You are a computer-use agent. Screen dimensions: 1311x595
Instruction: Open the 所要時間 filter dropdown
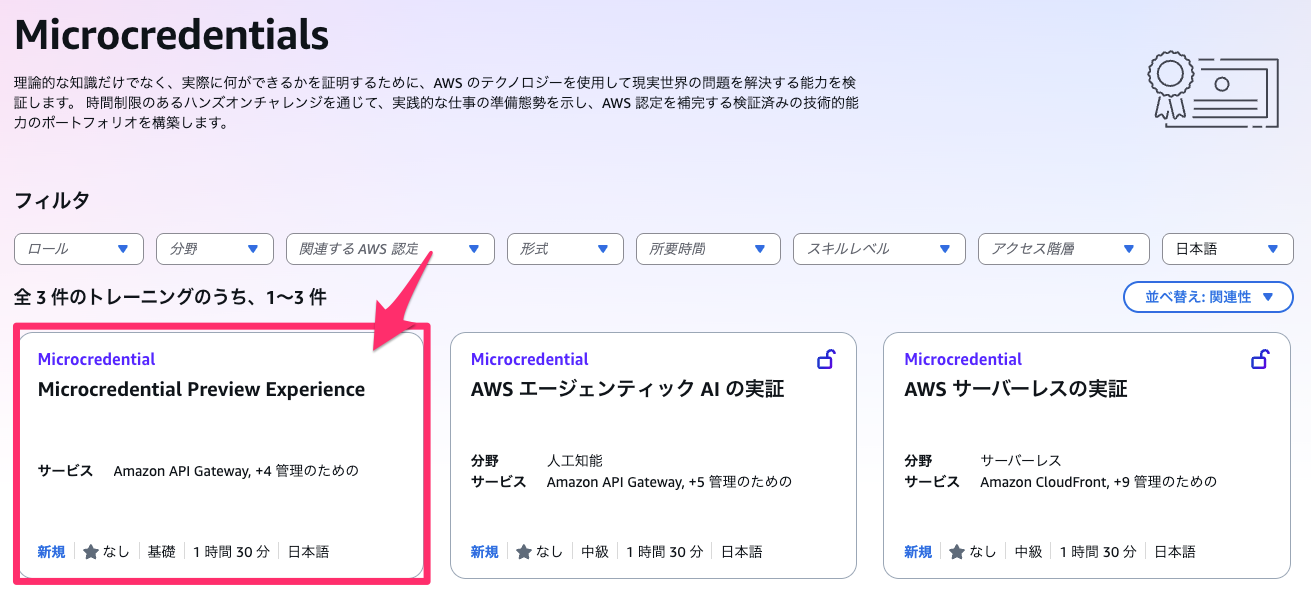click(708, 249)
